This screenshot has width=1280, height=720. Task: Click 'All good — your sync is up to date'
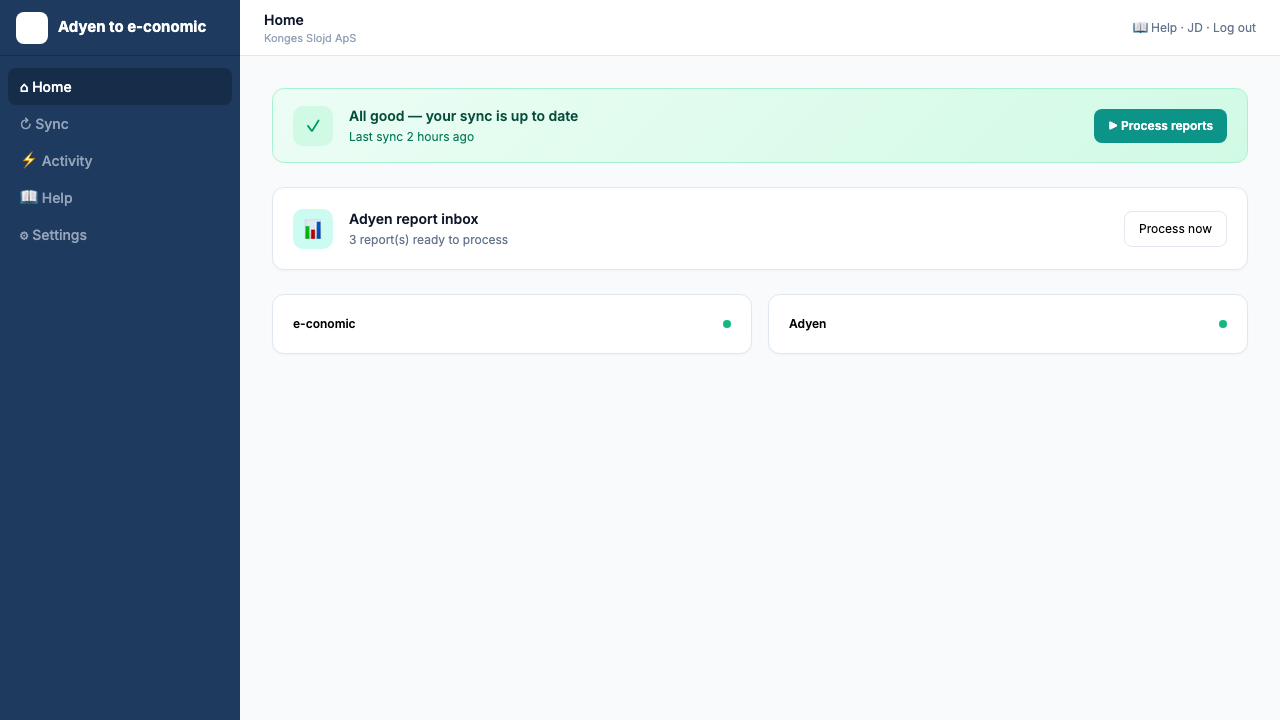(x=463, y=116)
